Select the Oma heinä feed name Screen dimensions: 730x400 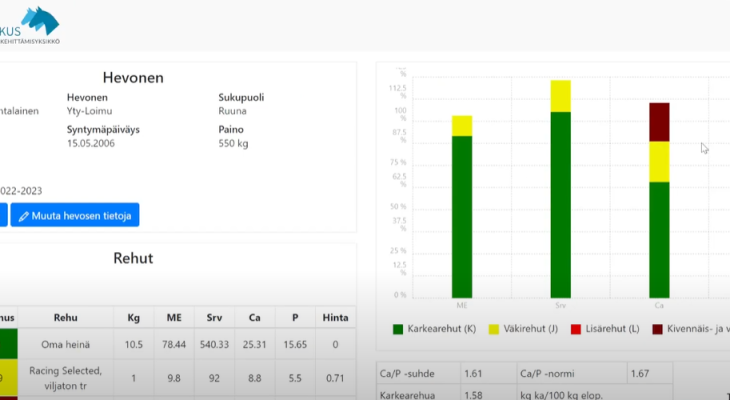pos(66,345)
